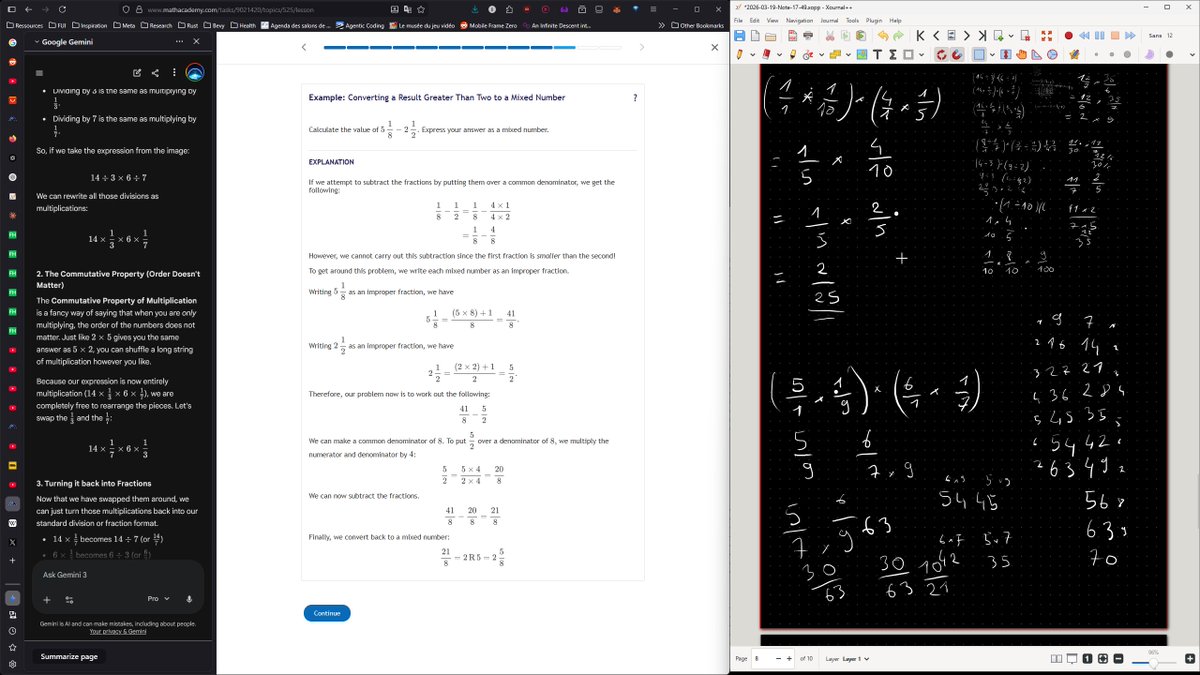Toggle rotation snapping in Xournal++
The image size is (1200, 675).
point(941,54)
